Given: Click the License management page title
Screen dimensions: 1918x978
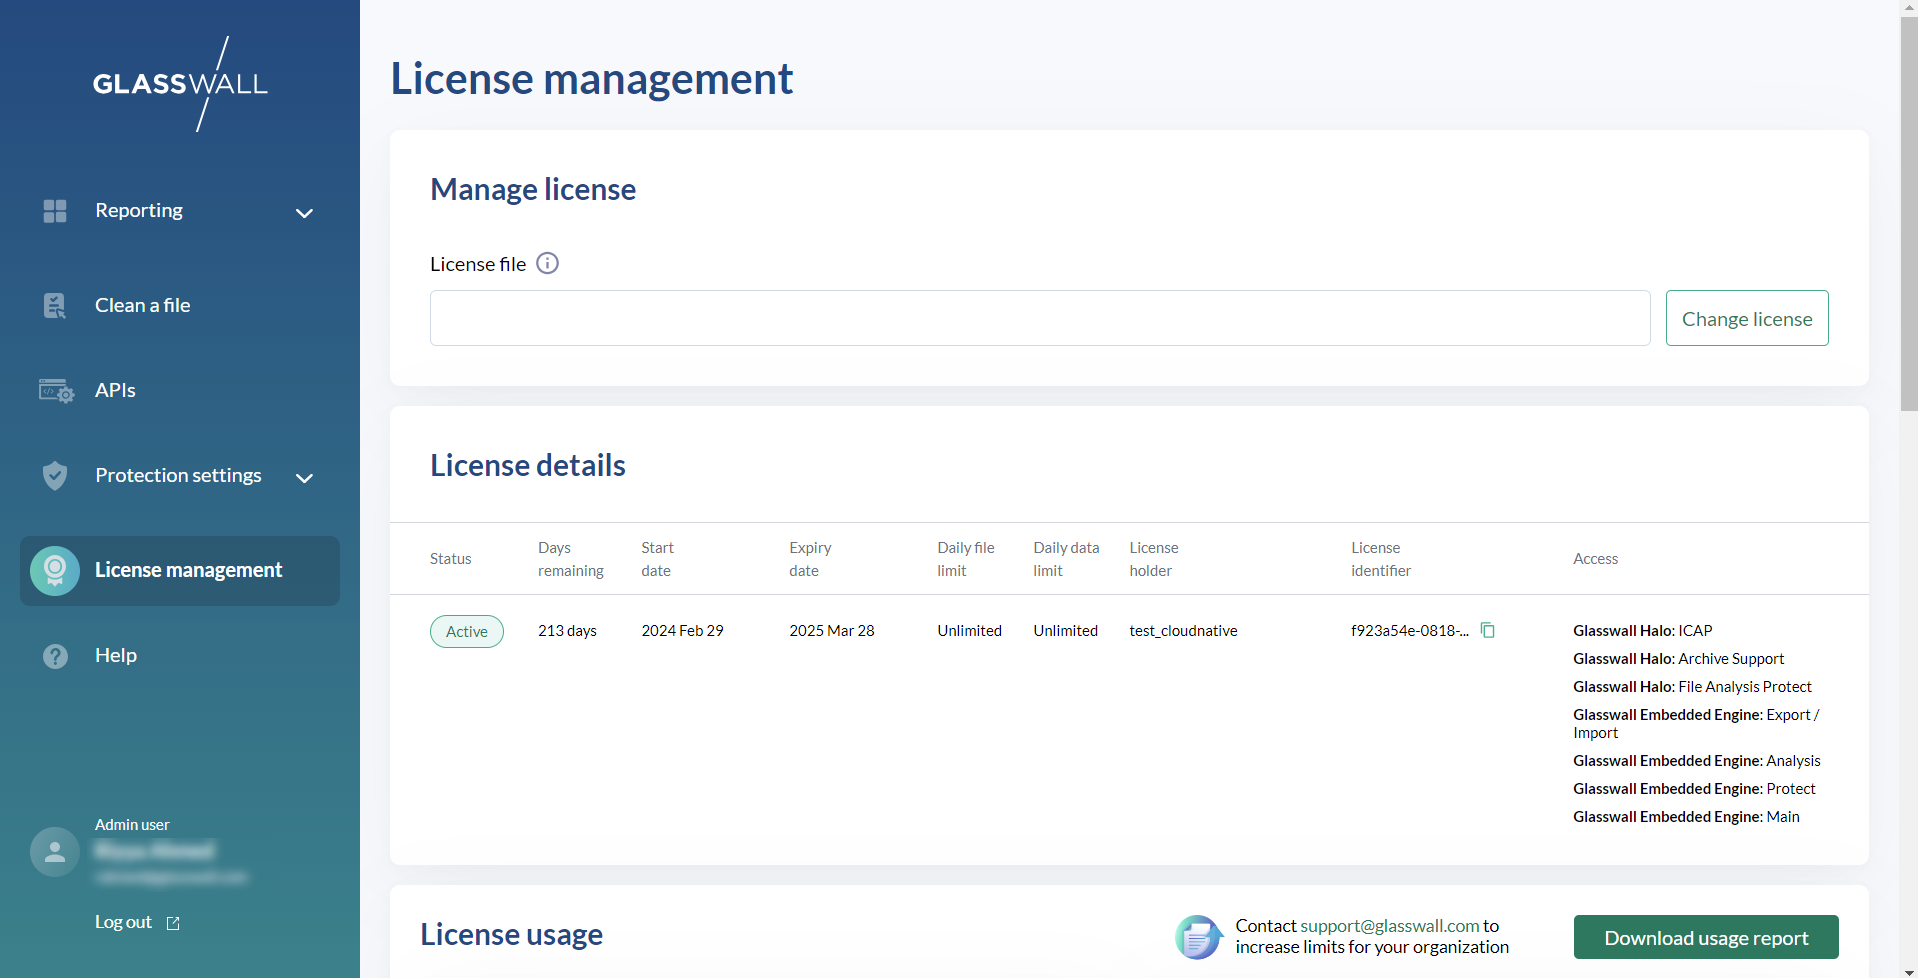Looking at the screenshot, I should (x=591, y=79).
